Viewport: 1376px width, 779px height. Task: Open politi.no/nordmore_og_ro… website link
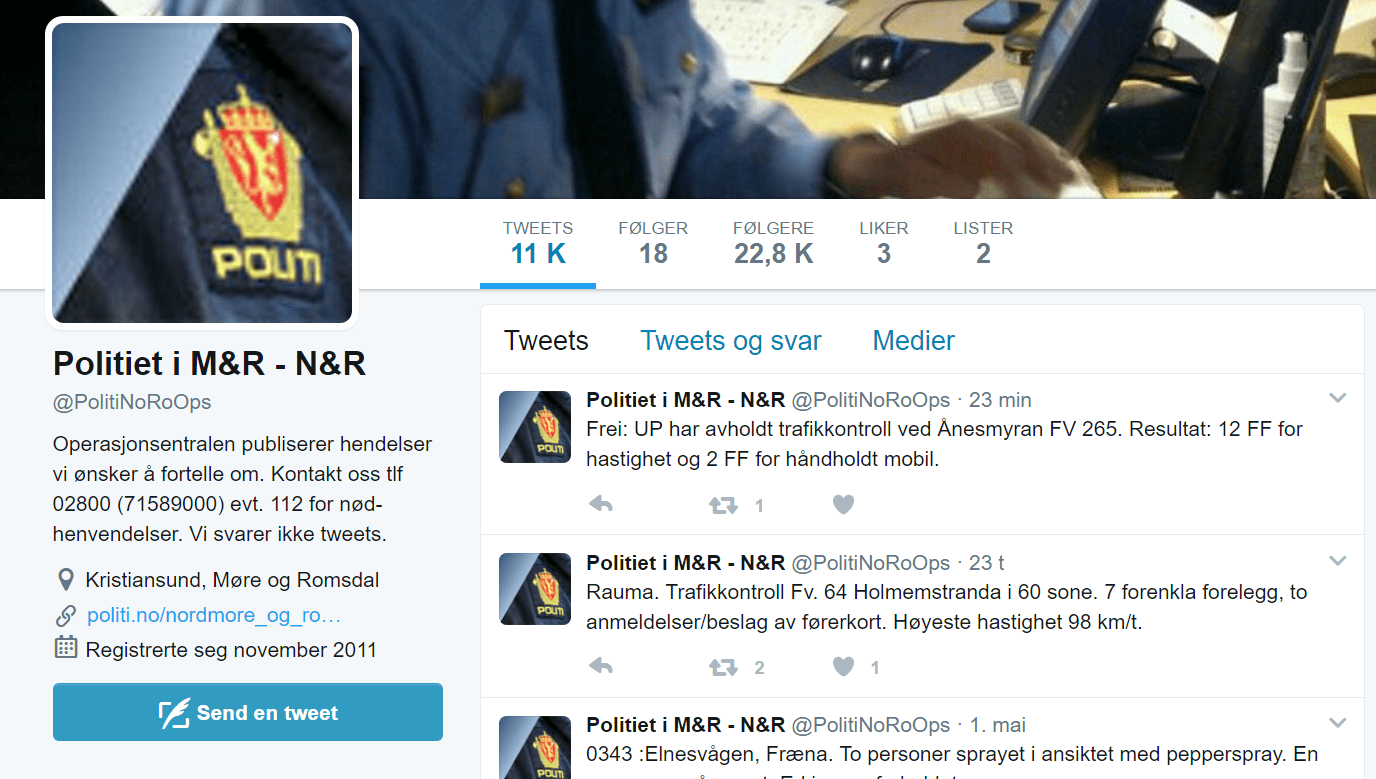click(214, 615)
